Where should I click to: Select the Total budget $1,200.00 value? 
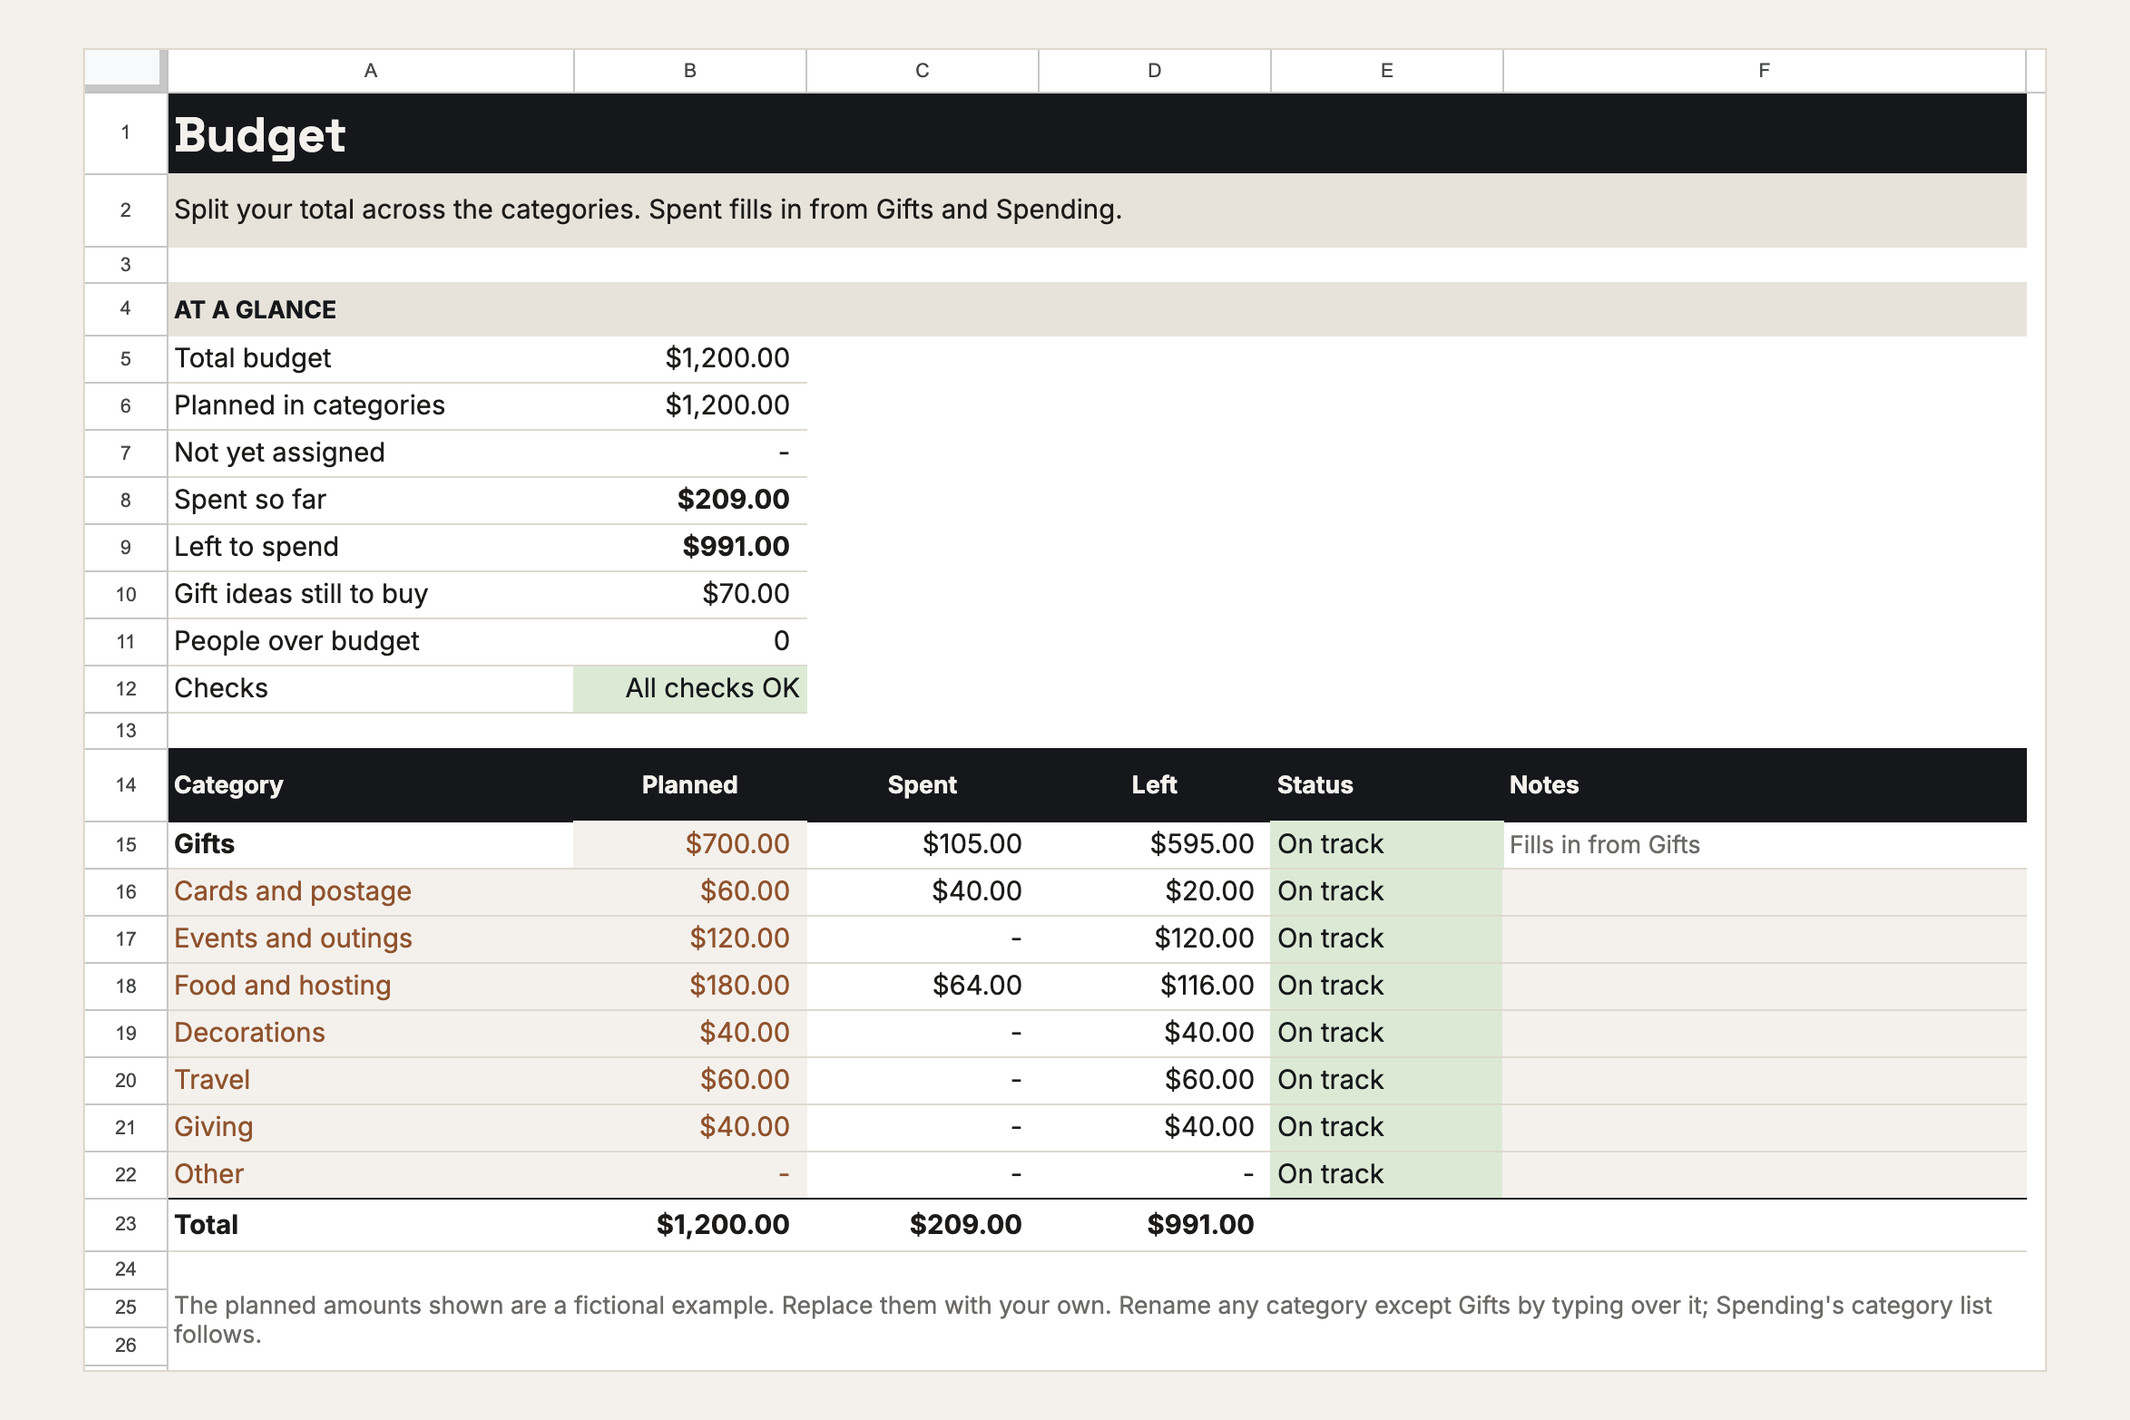coord(690,358)
